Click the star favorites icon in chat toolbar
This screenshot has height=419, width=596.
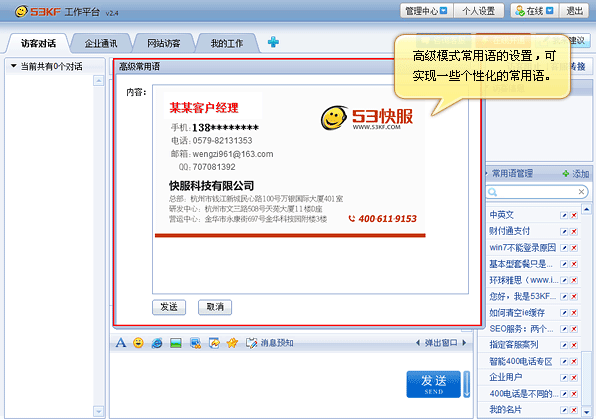pos(232,343)
